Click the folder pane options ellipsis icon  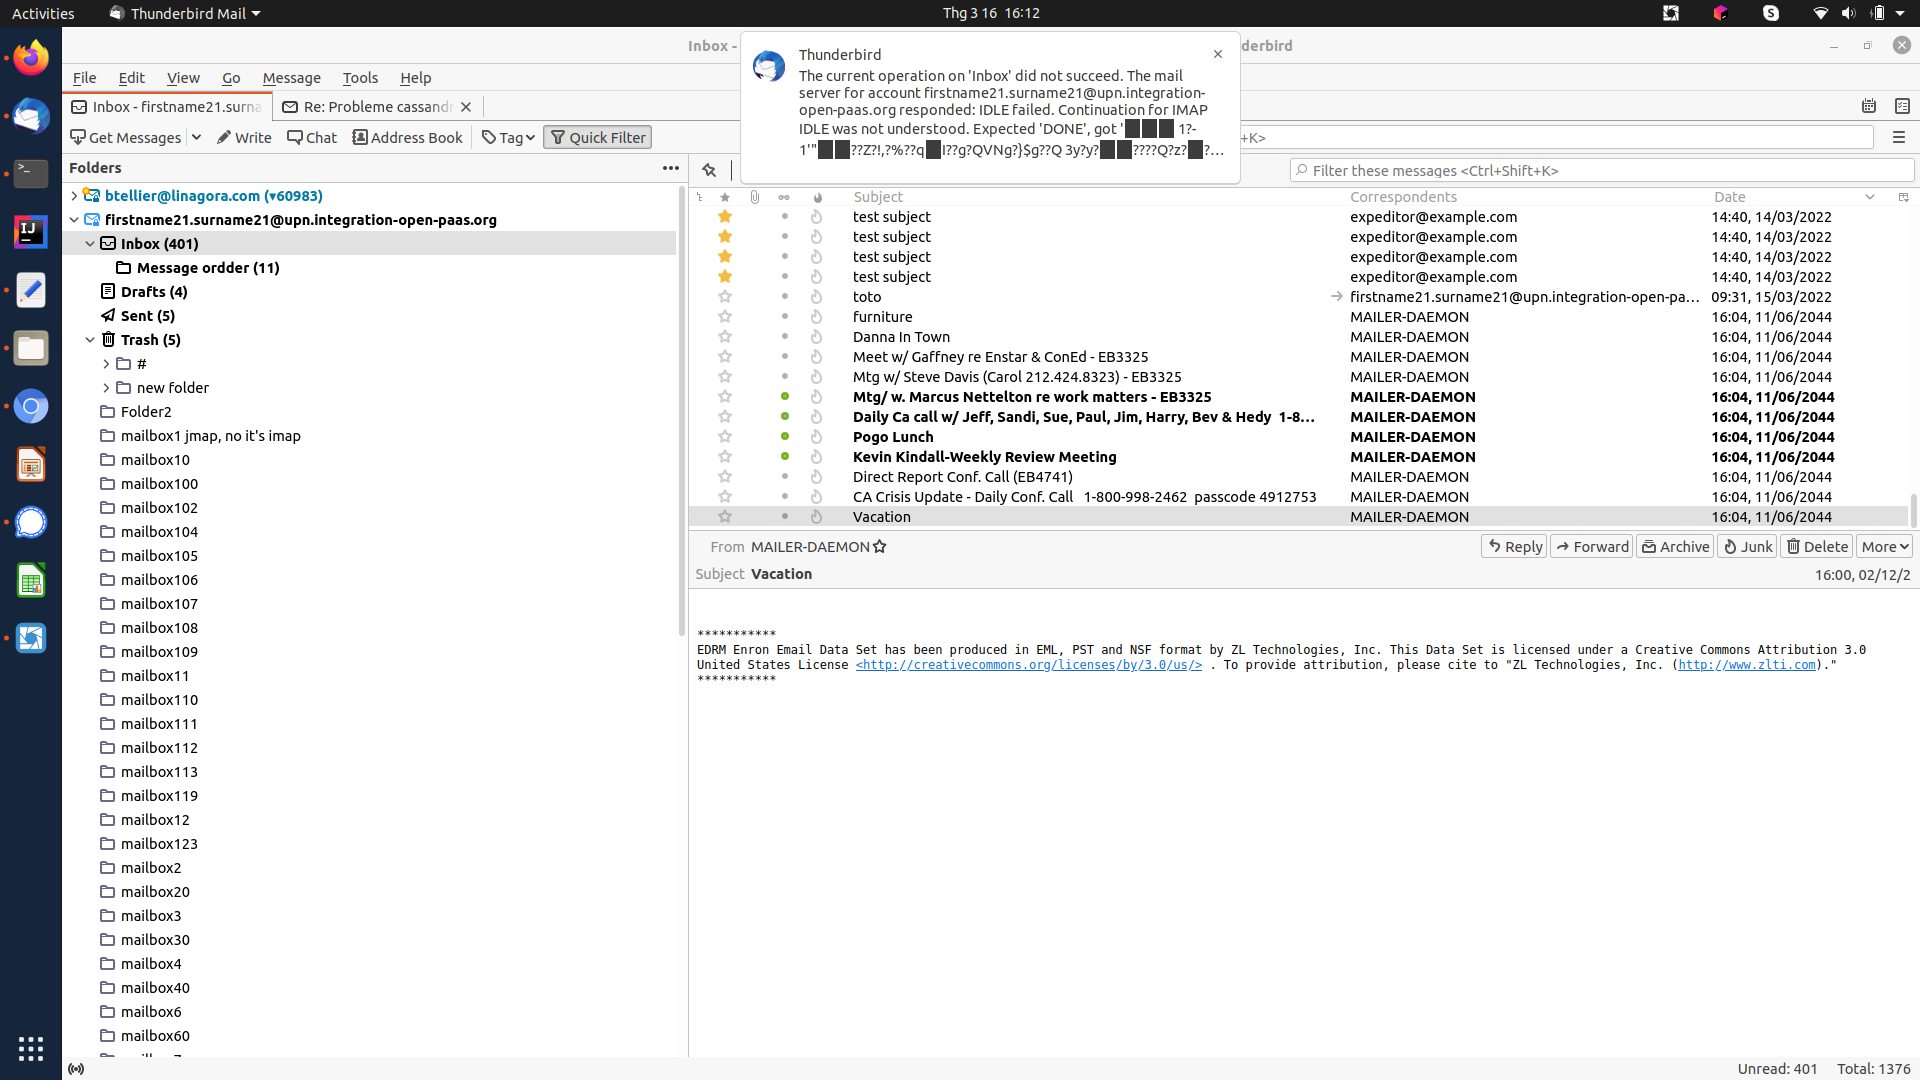click(670, 168)
